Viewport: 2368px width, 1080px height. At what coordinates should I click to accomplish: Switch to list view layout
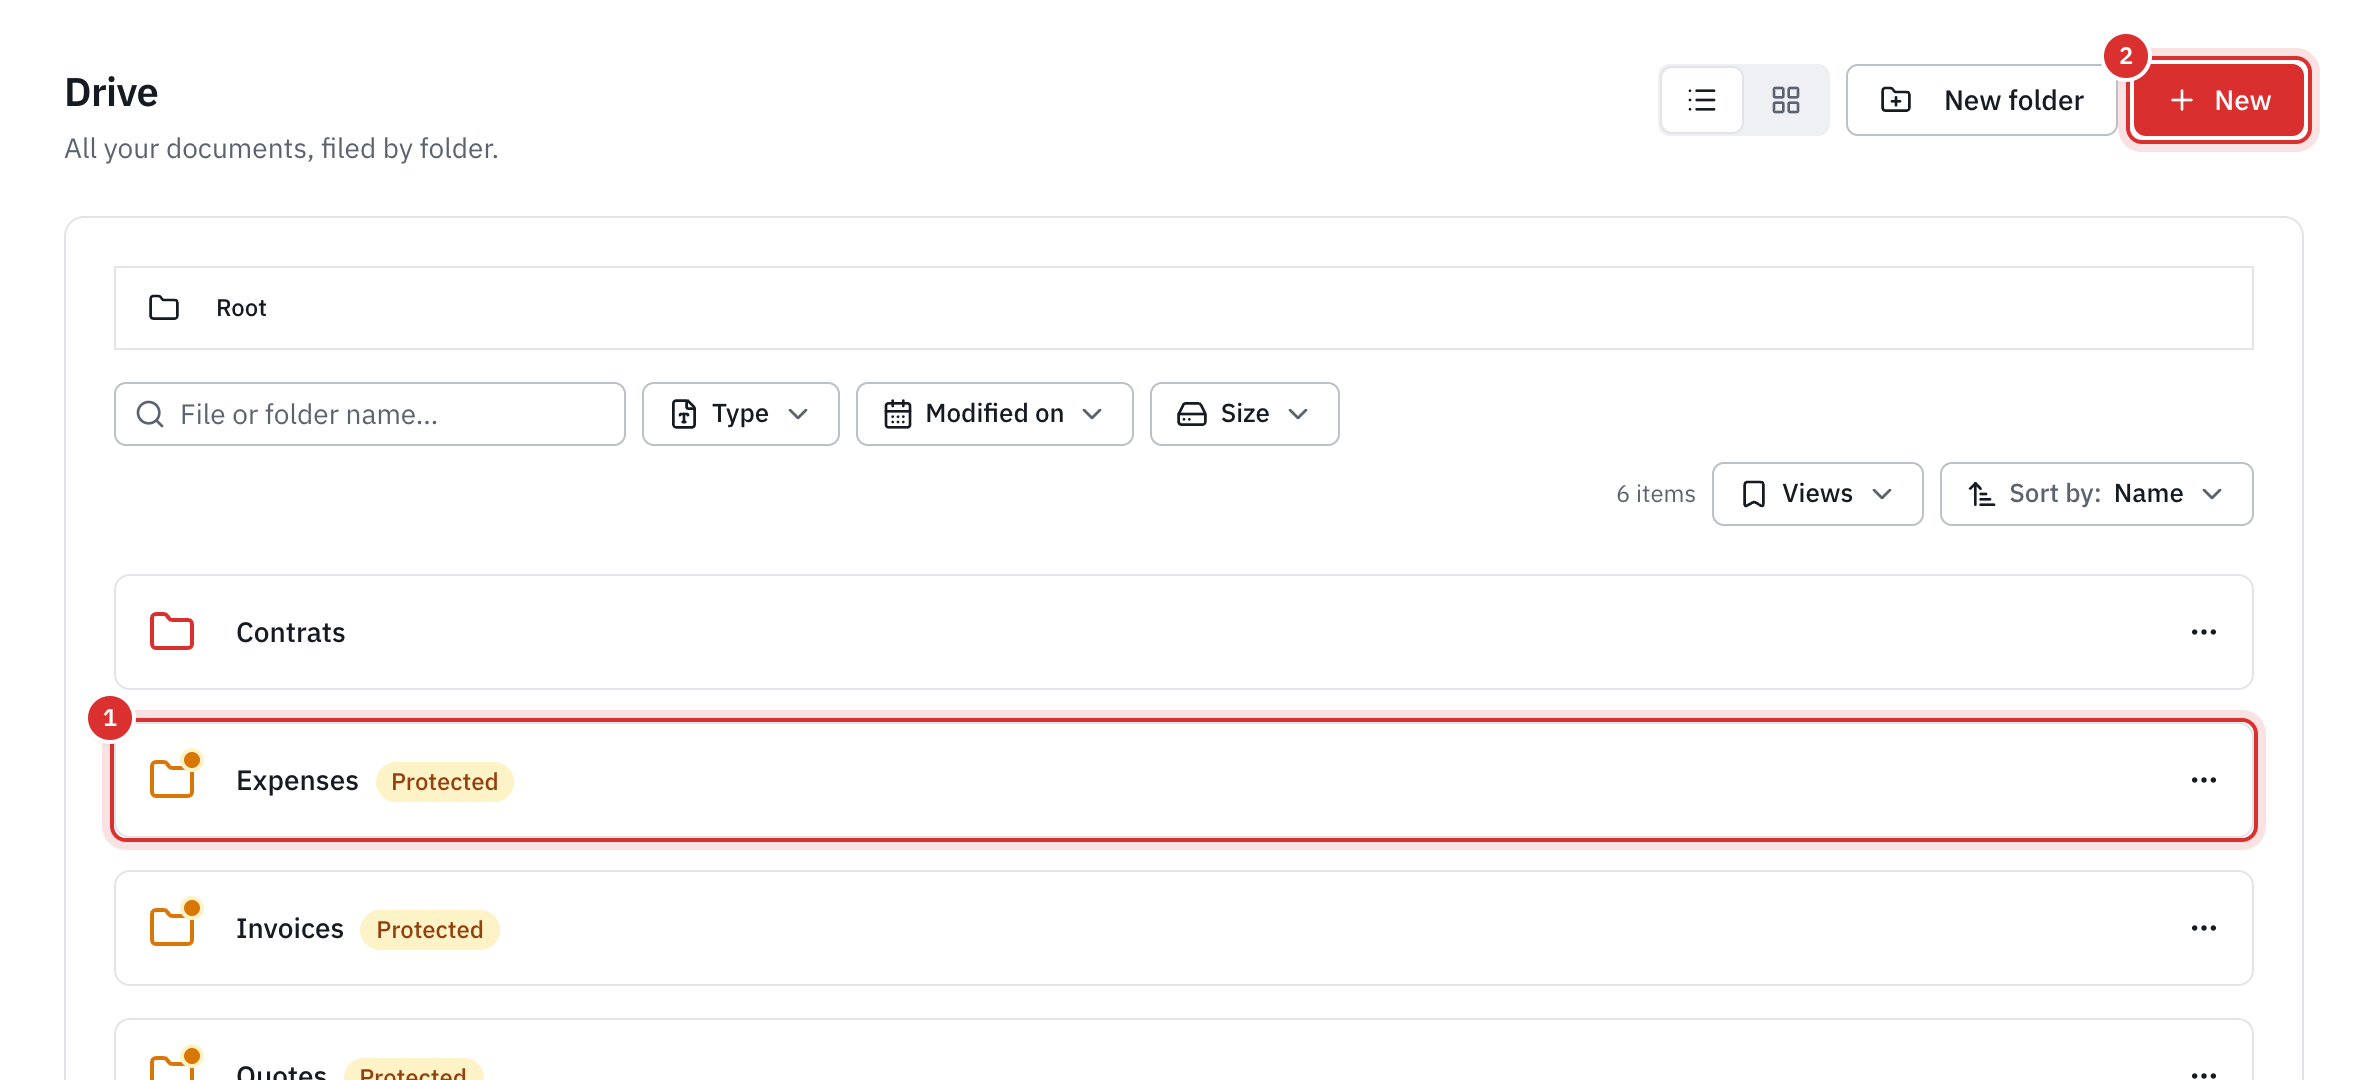coord(1702,100)
